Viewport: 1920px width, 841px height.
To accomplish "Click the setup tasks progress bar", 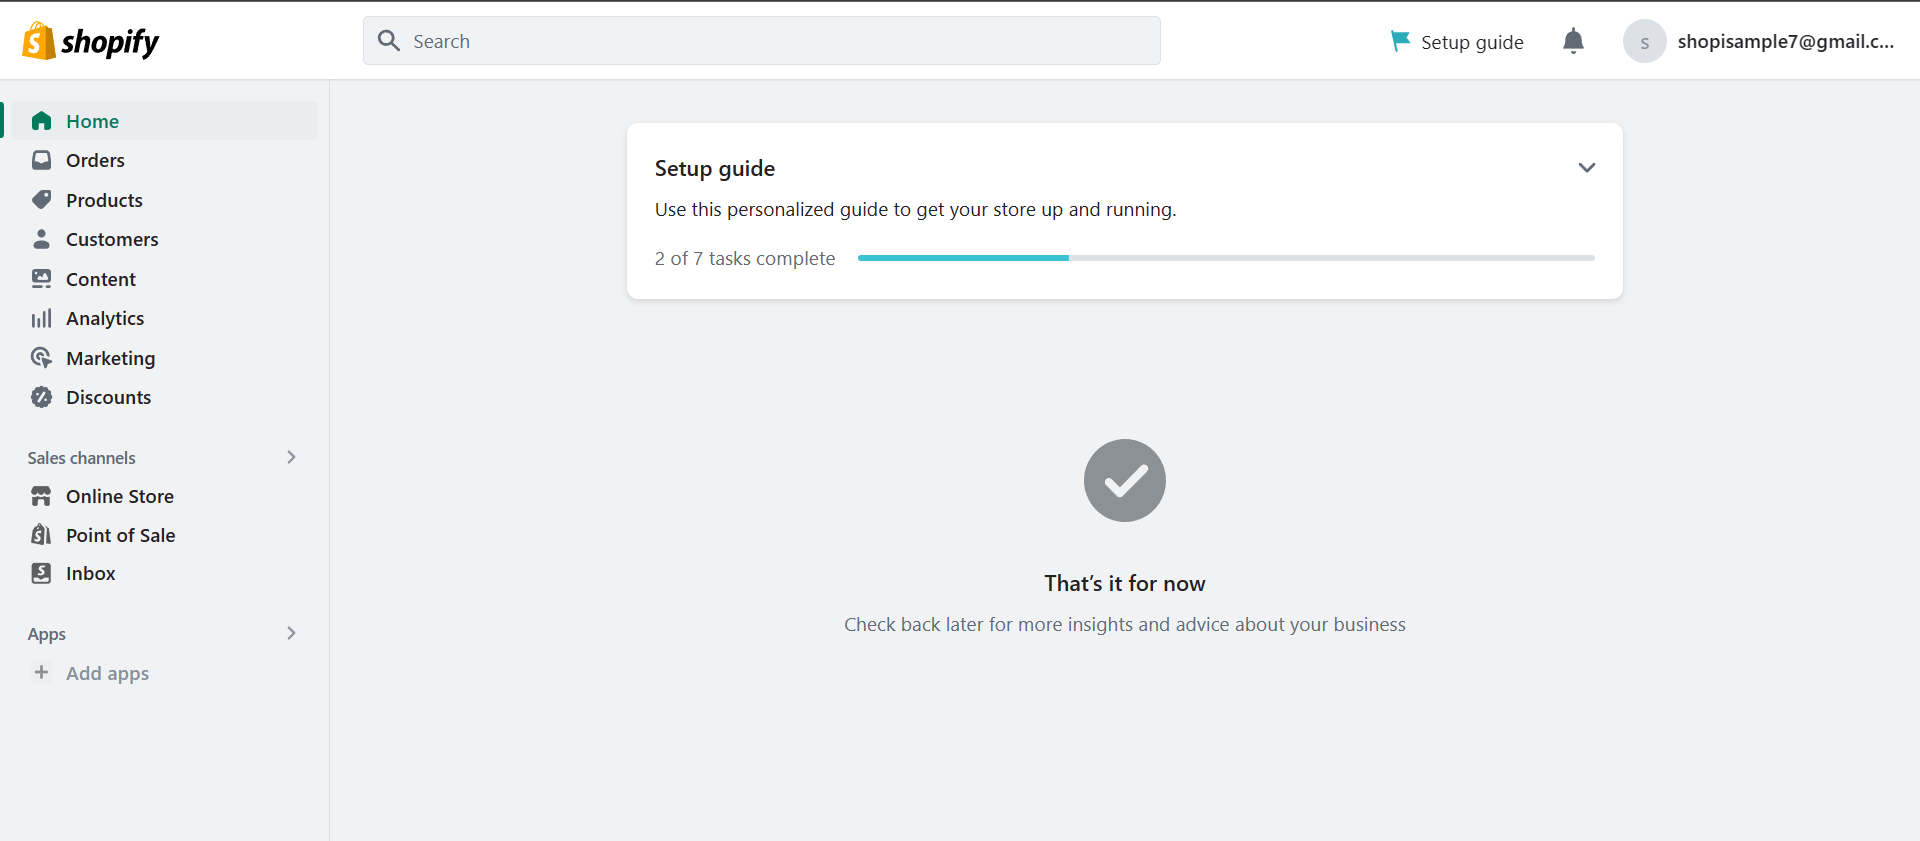I will (x=1226, y=258).
